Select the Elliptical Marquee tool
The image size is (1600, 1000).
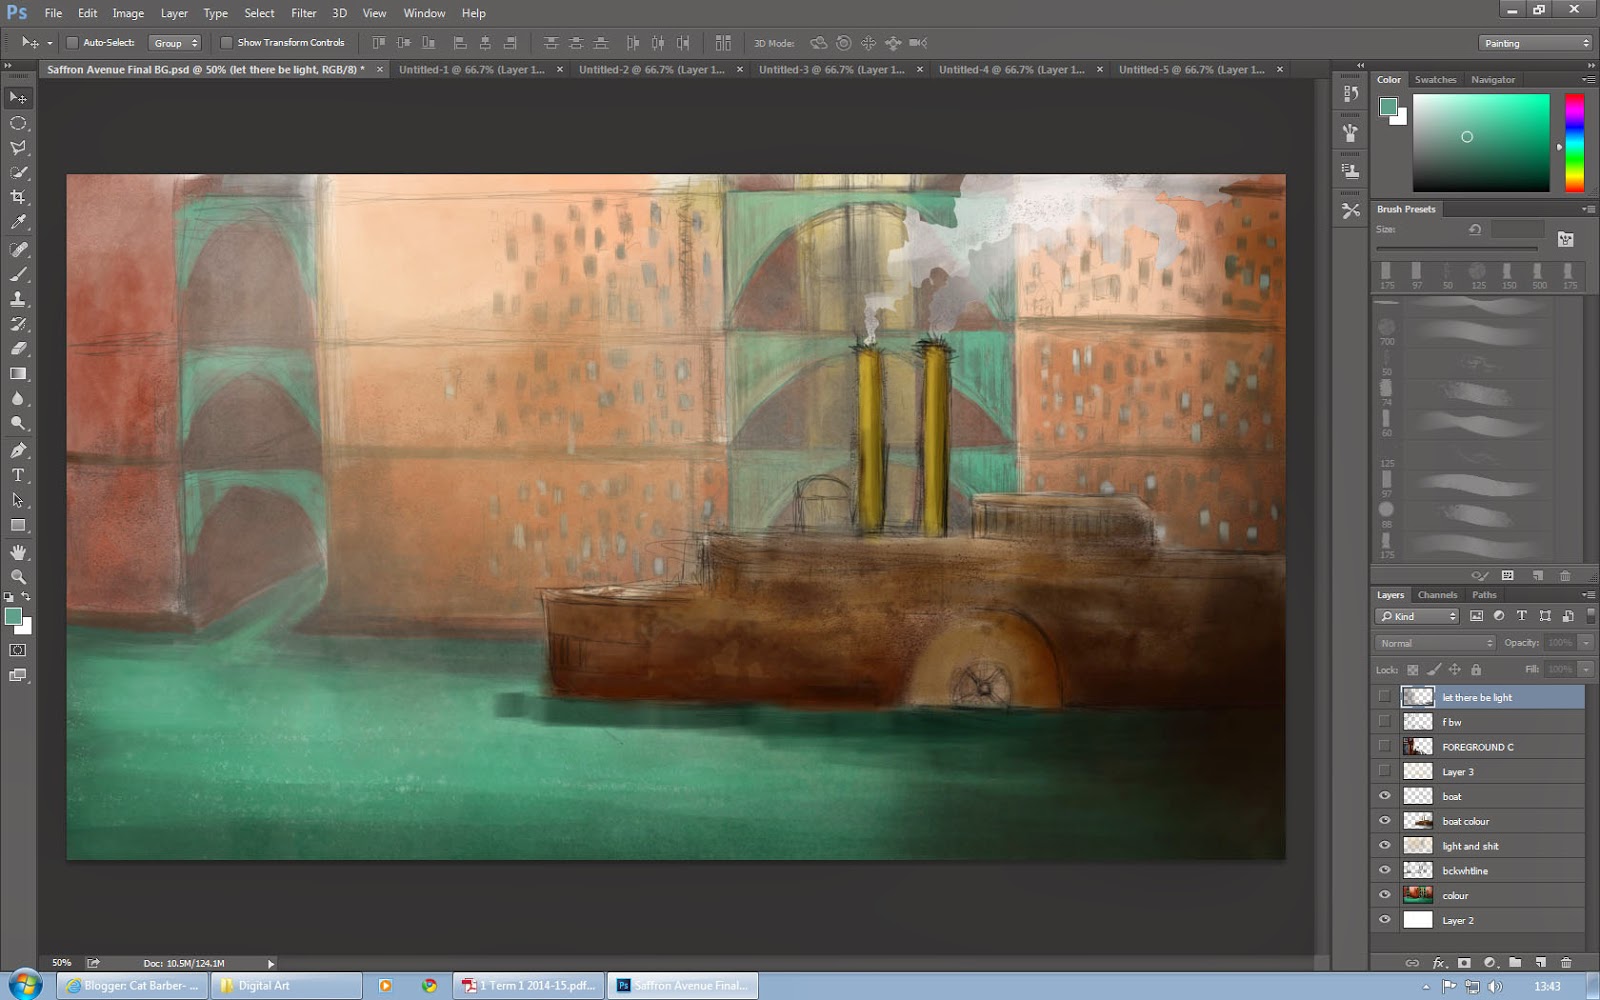(18, 123)
